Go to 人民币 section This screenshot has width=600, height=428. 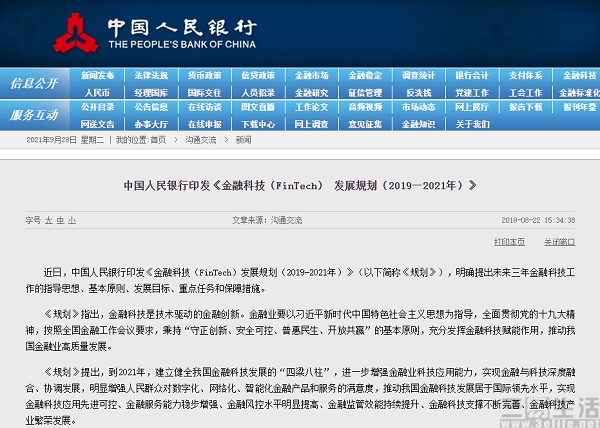point(97,93)
